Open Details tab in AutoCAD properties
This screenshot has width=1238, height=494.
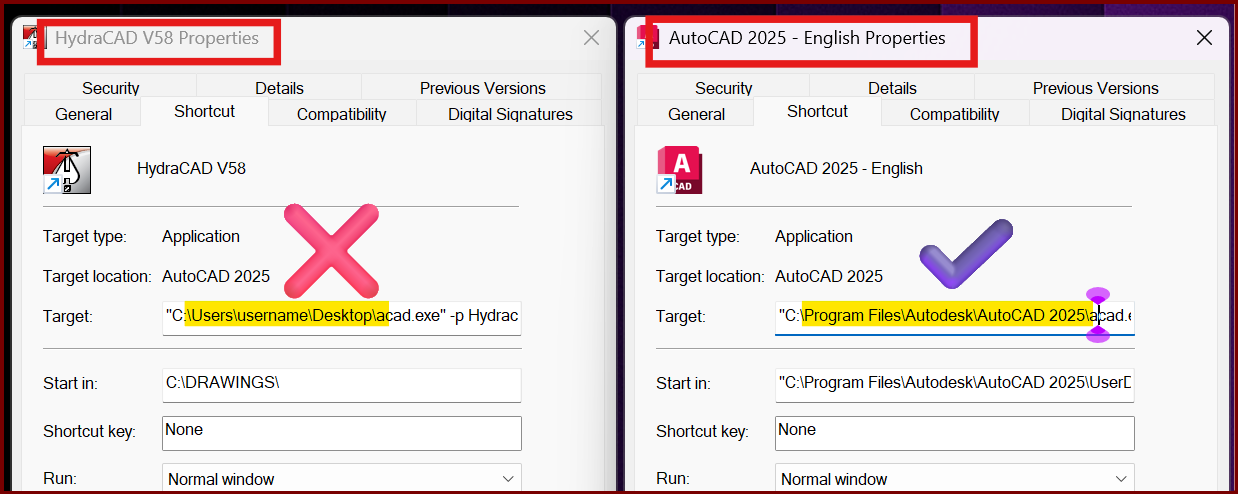pos(892,88)
